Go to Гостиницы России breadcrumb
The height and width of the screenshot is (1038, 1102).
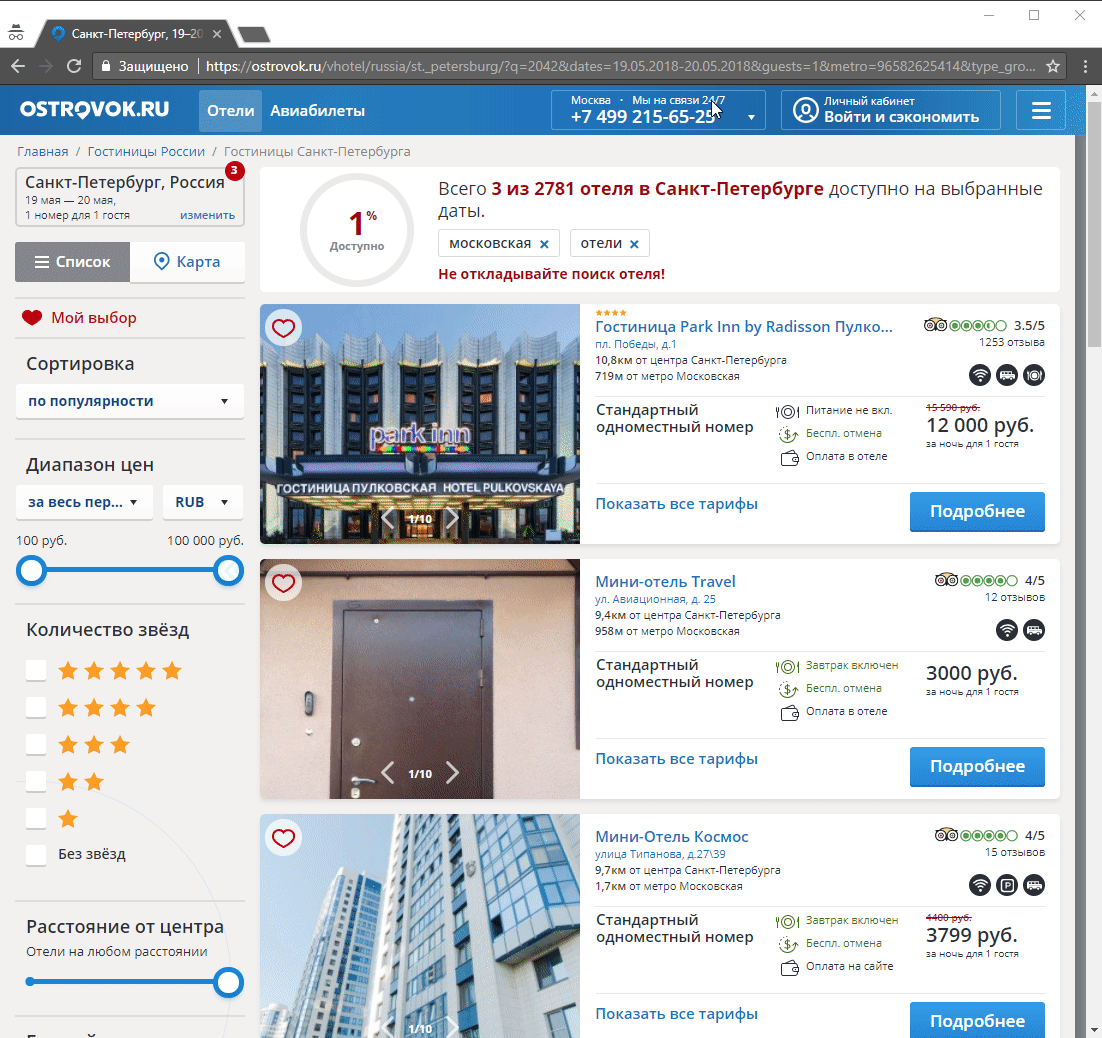(x=146, y=151)
